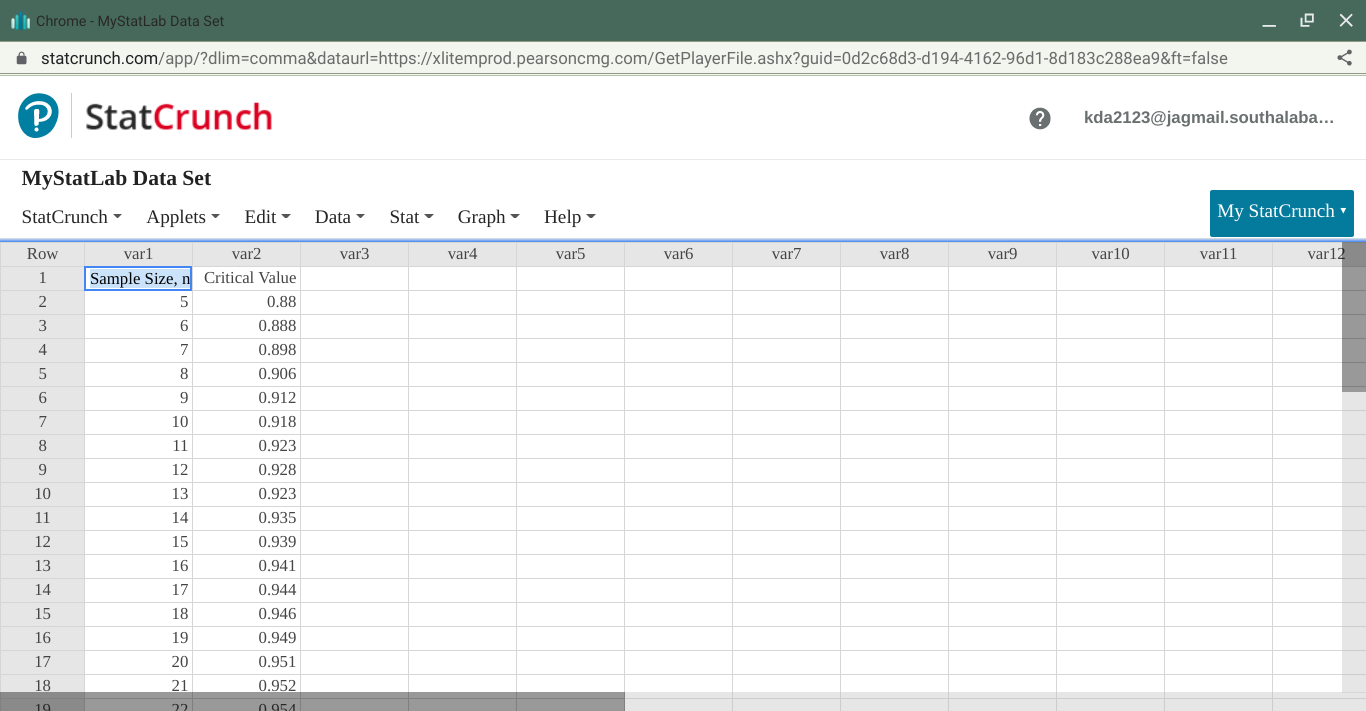Image resolution: width=1366 pixels, height=711 pixels.
Task: Click the Pearson "P" logo icon
Action: click(37, 114)
